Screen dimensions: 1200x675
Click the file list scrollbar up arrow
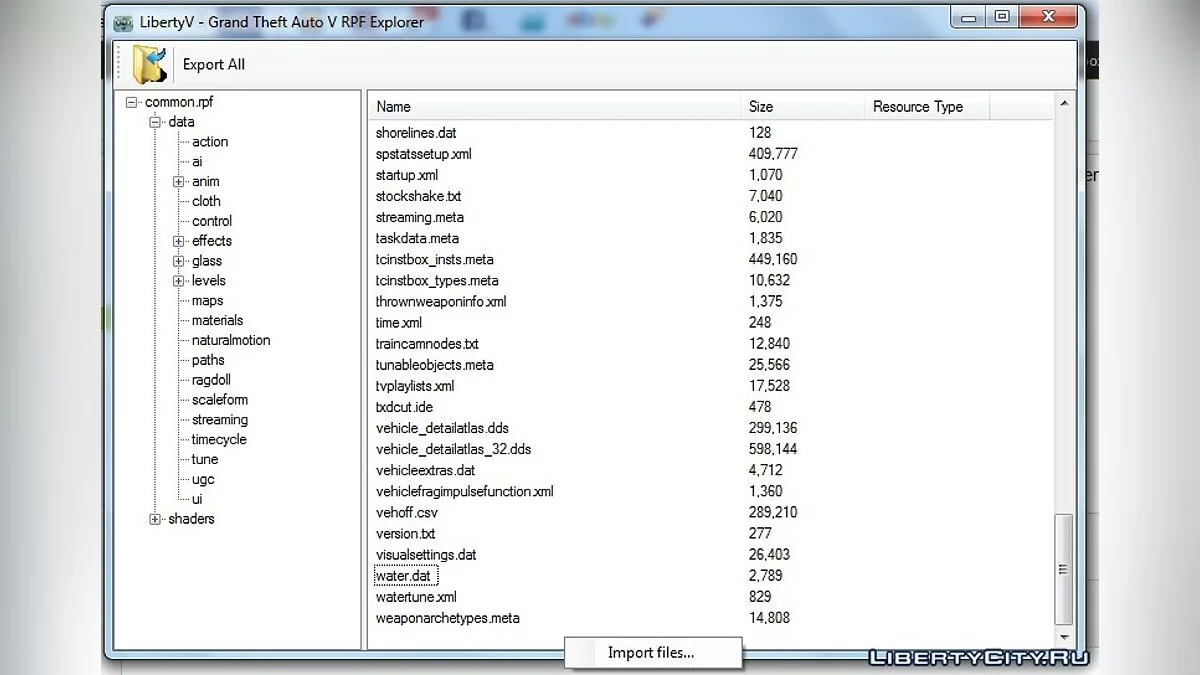(x=1063, y=104)
